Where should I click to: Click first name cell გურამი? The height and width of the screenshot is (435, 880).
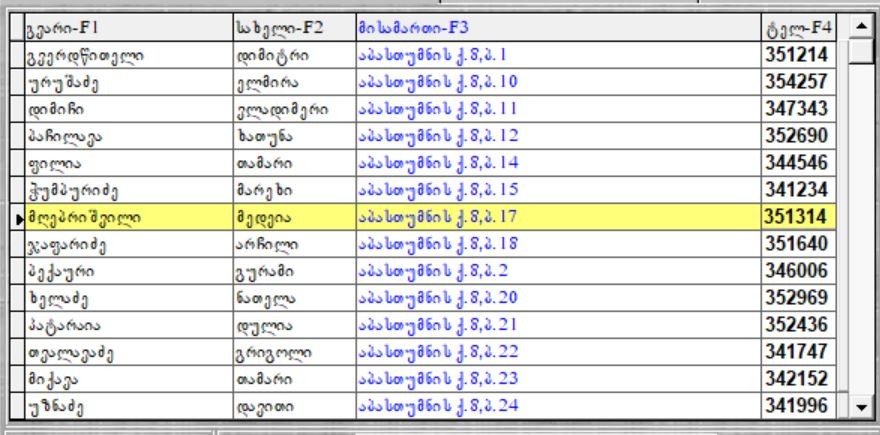point(295,271)
